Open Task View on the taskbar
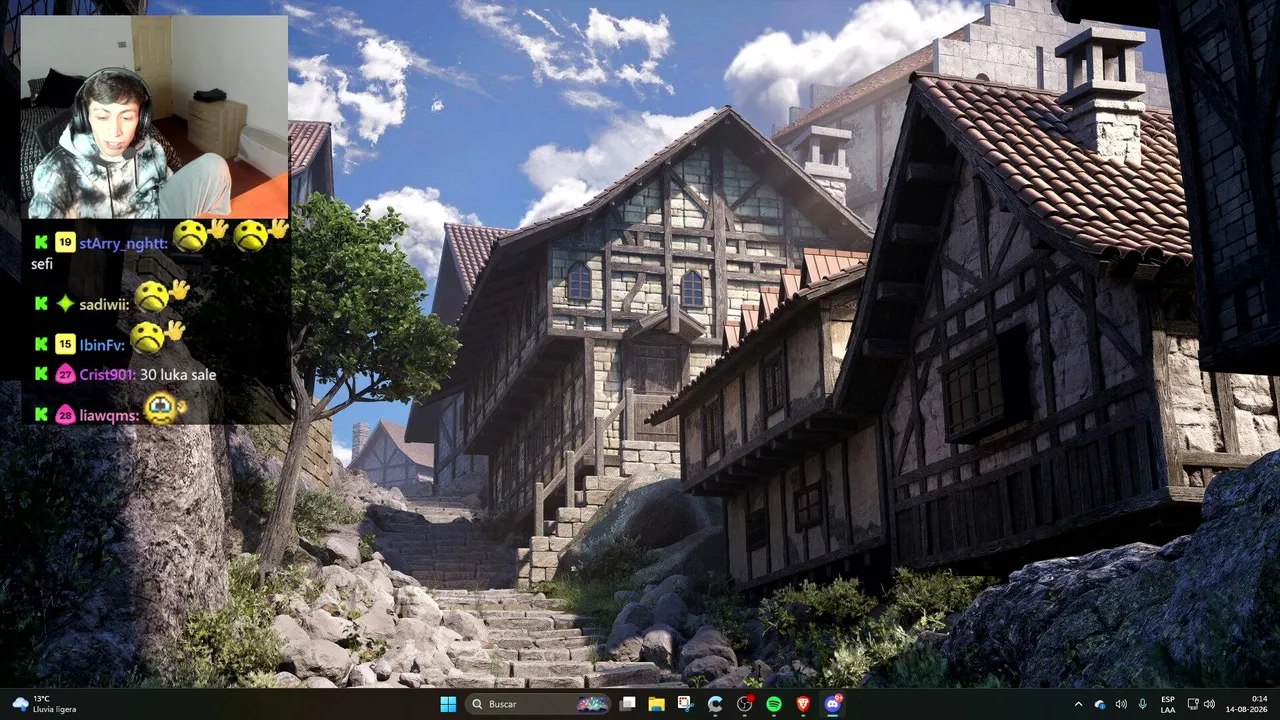 click(x=628, y=704)
